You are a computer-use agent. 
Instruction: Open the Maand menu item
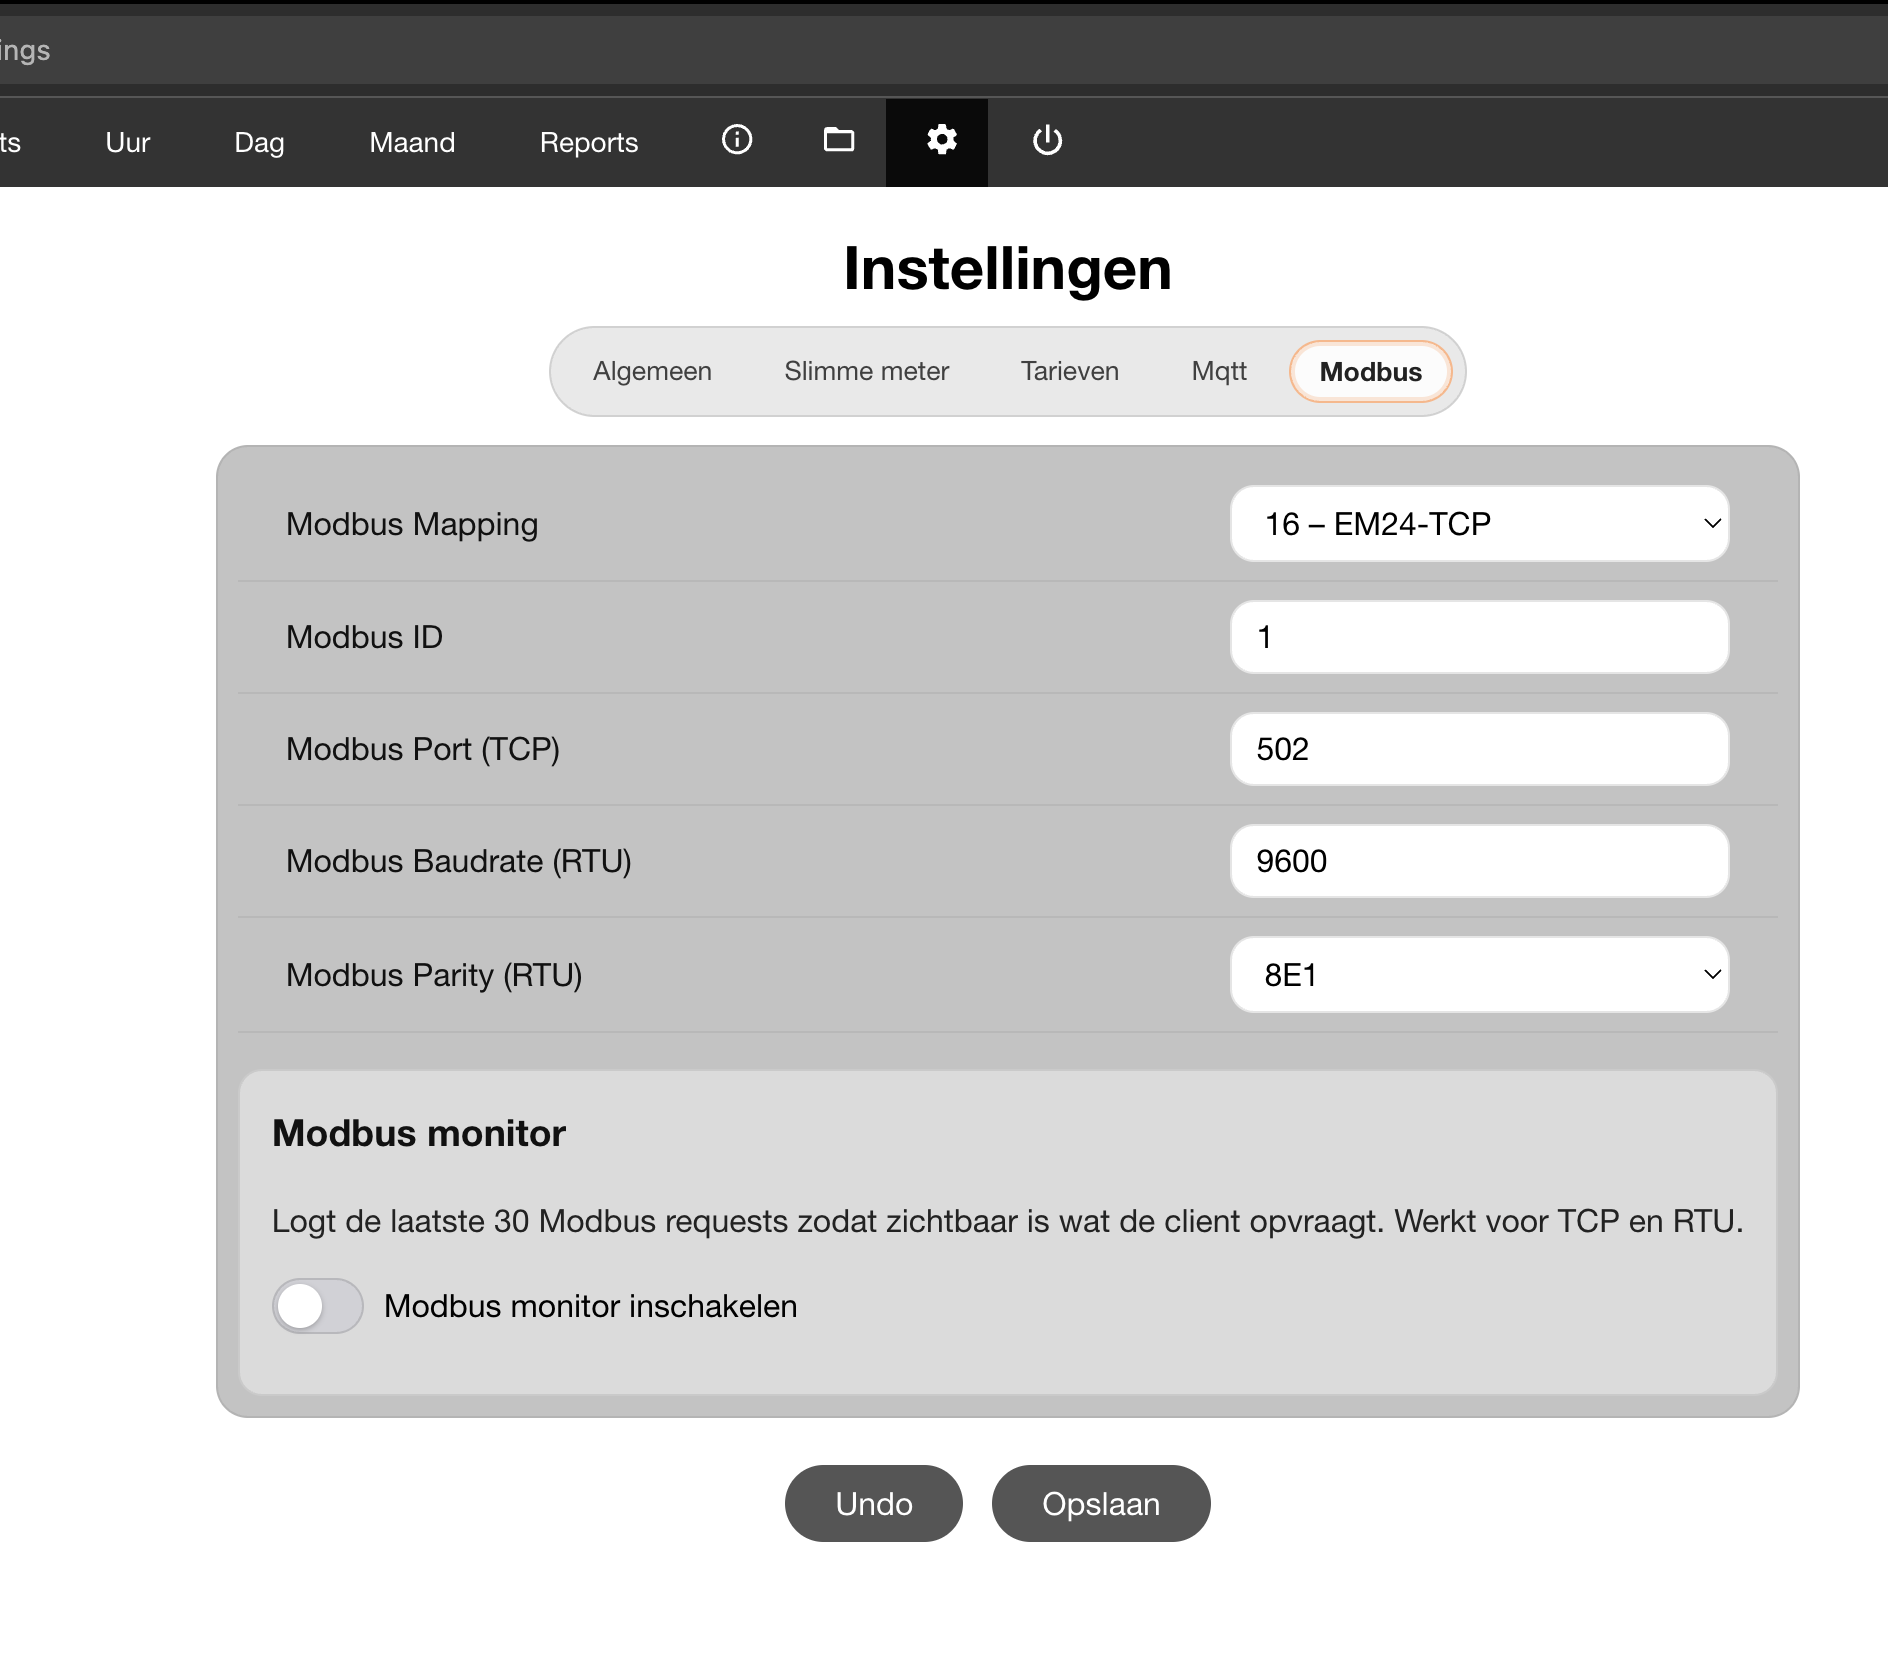click(x=412, y=143)
